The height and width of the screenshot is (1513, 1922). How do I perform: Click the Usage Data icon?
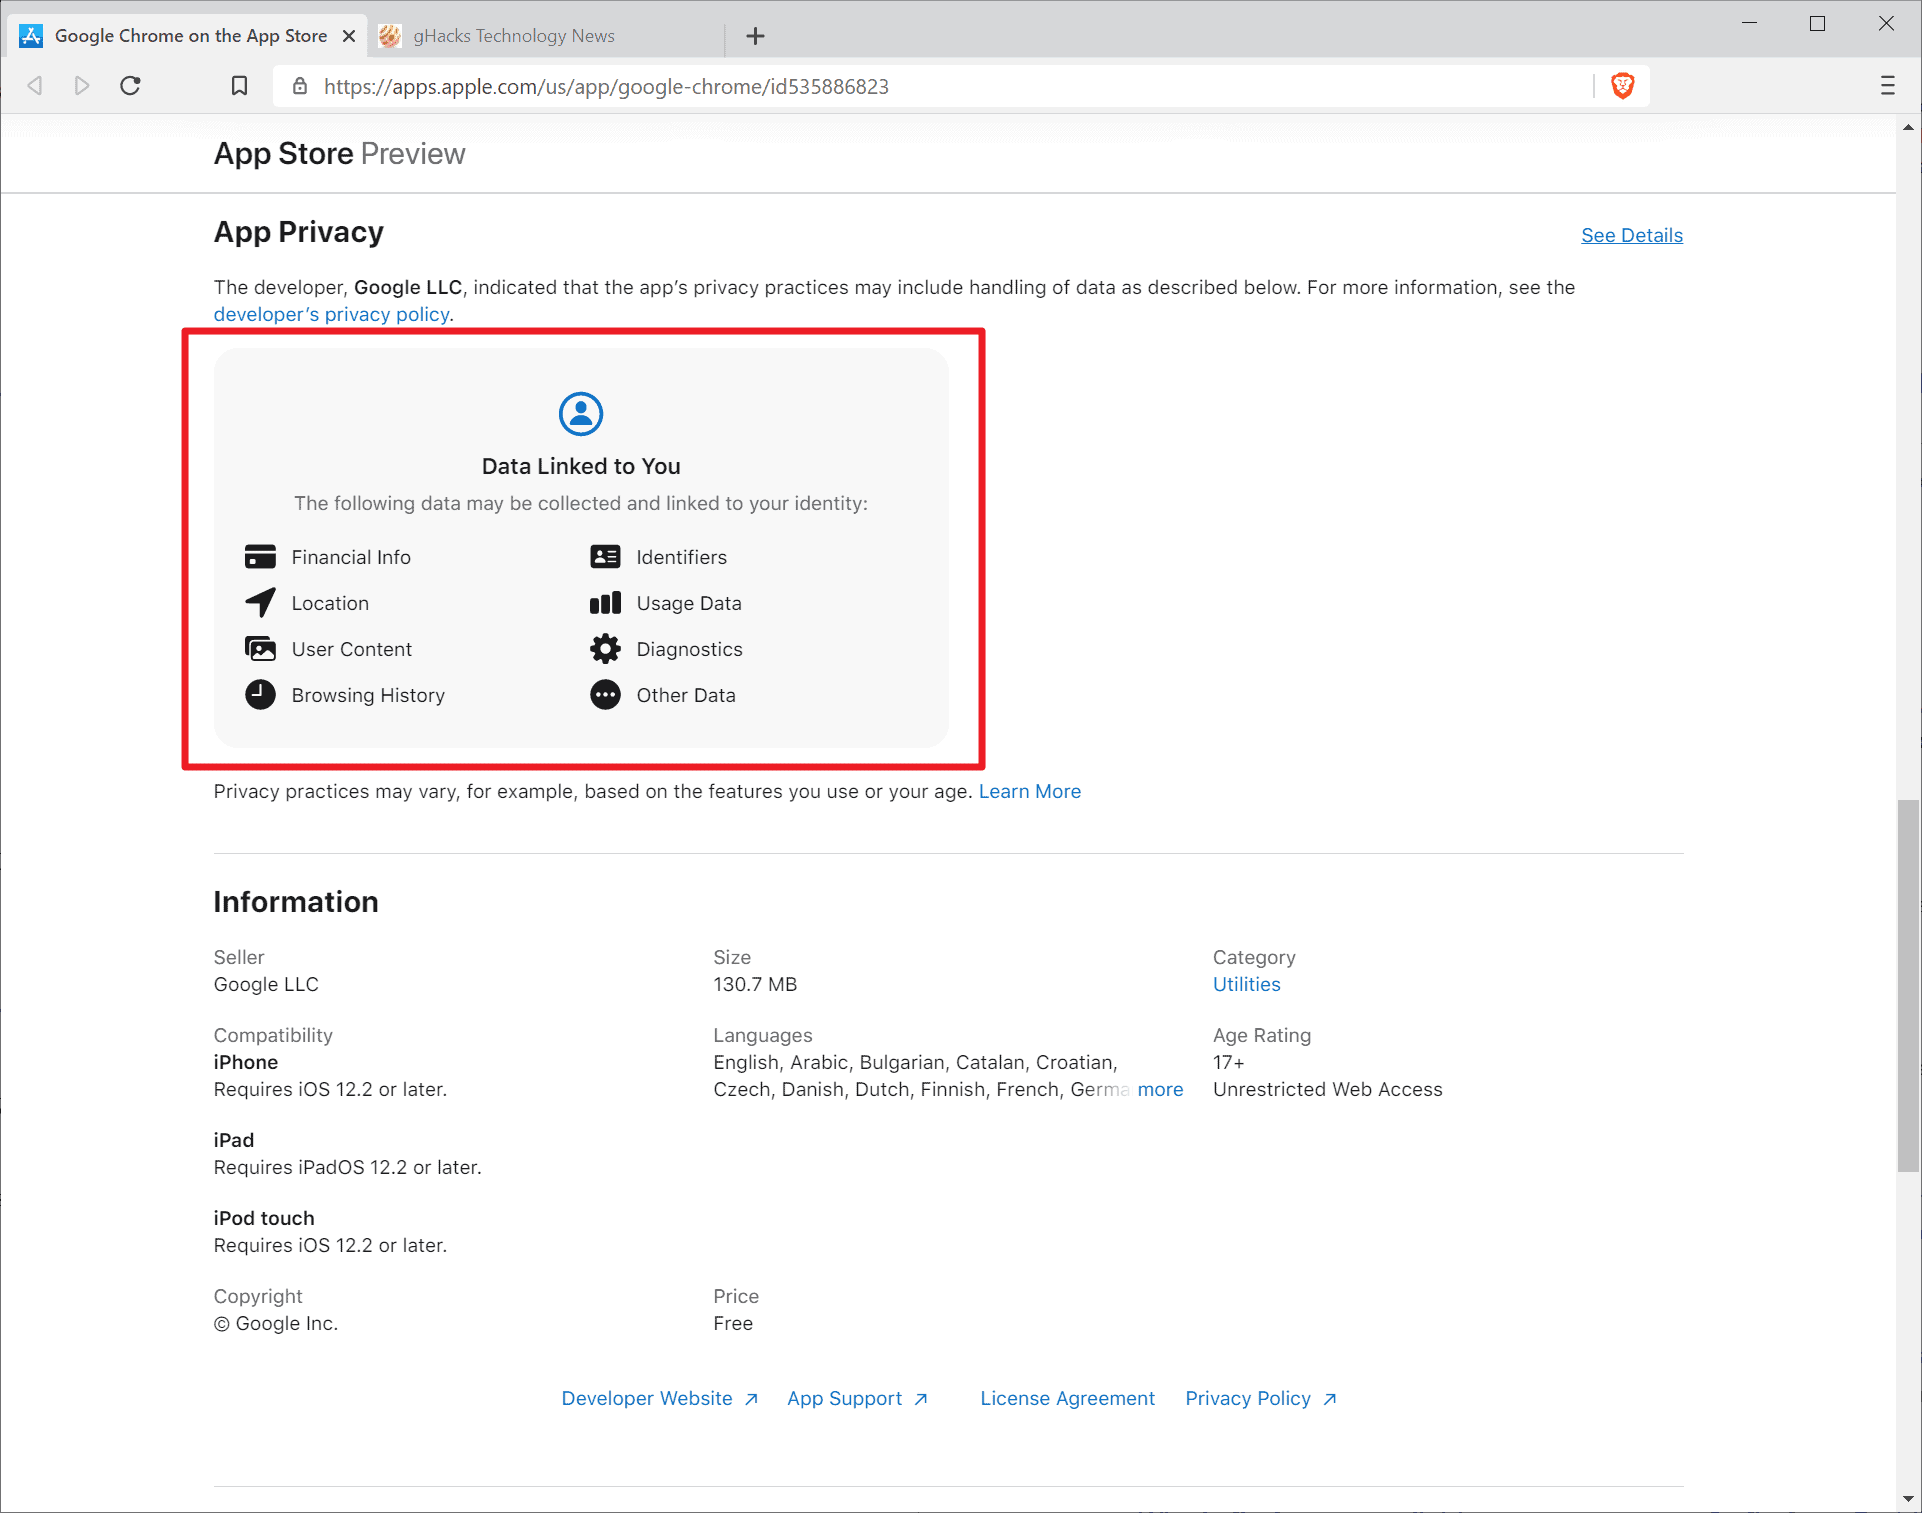point(604,602)
